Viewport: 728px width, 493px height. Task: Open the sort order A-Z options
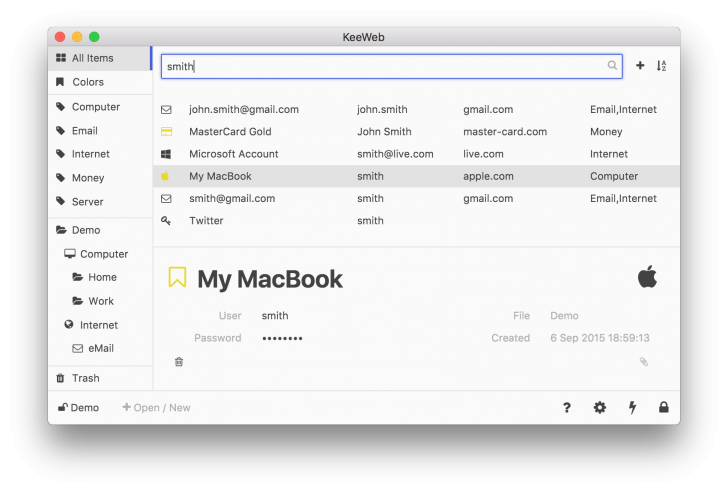pos(661,66)
